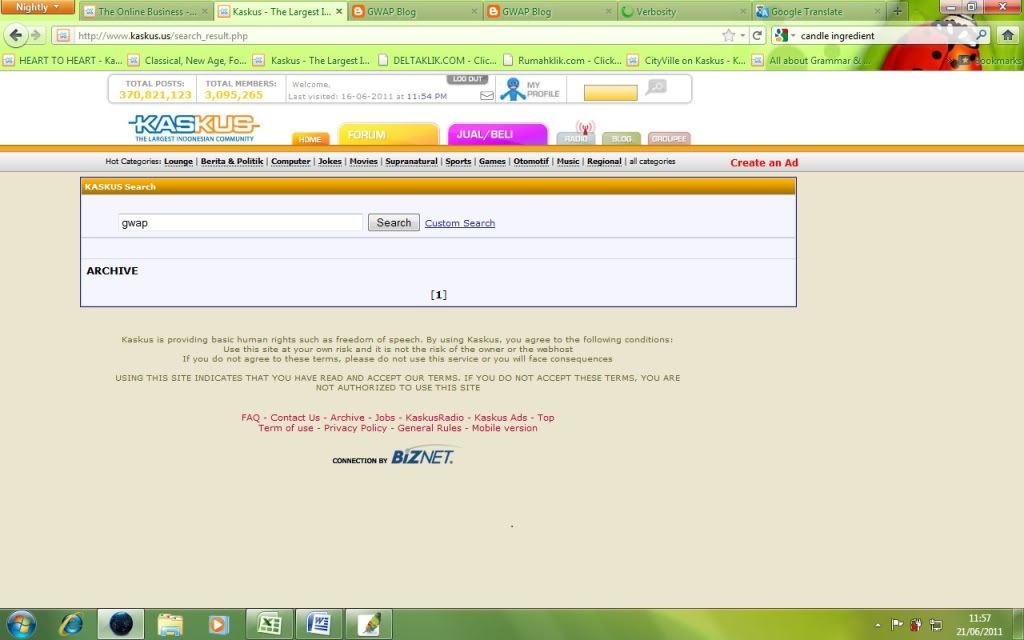Open the URL history dropdown arrow
This screenshot has height=640, width=1024.
(743, 35)
